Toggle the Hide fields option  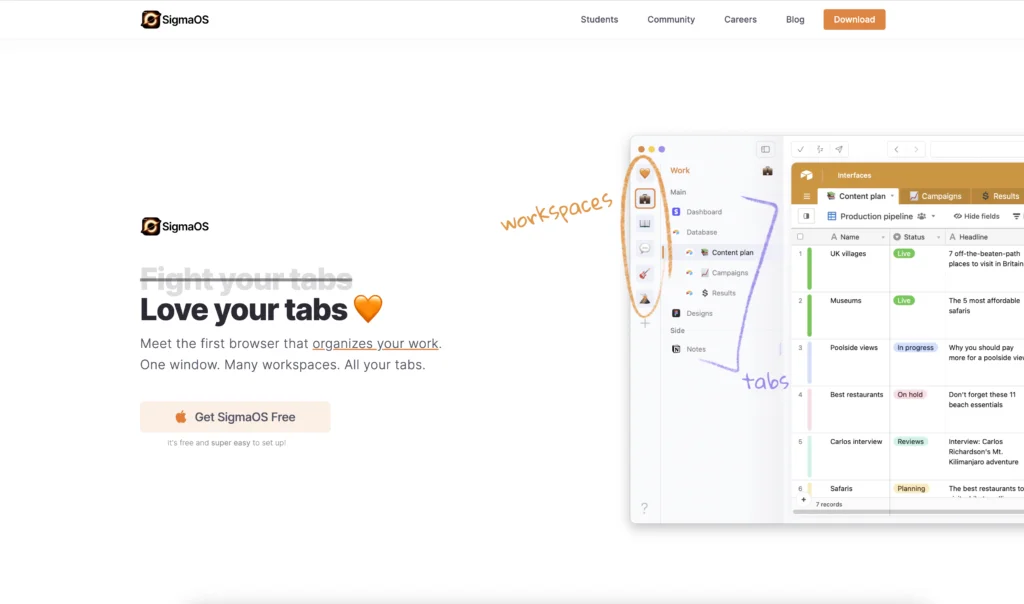pyautogui.click(x=976, y=216)
